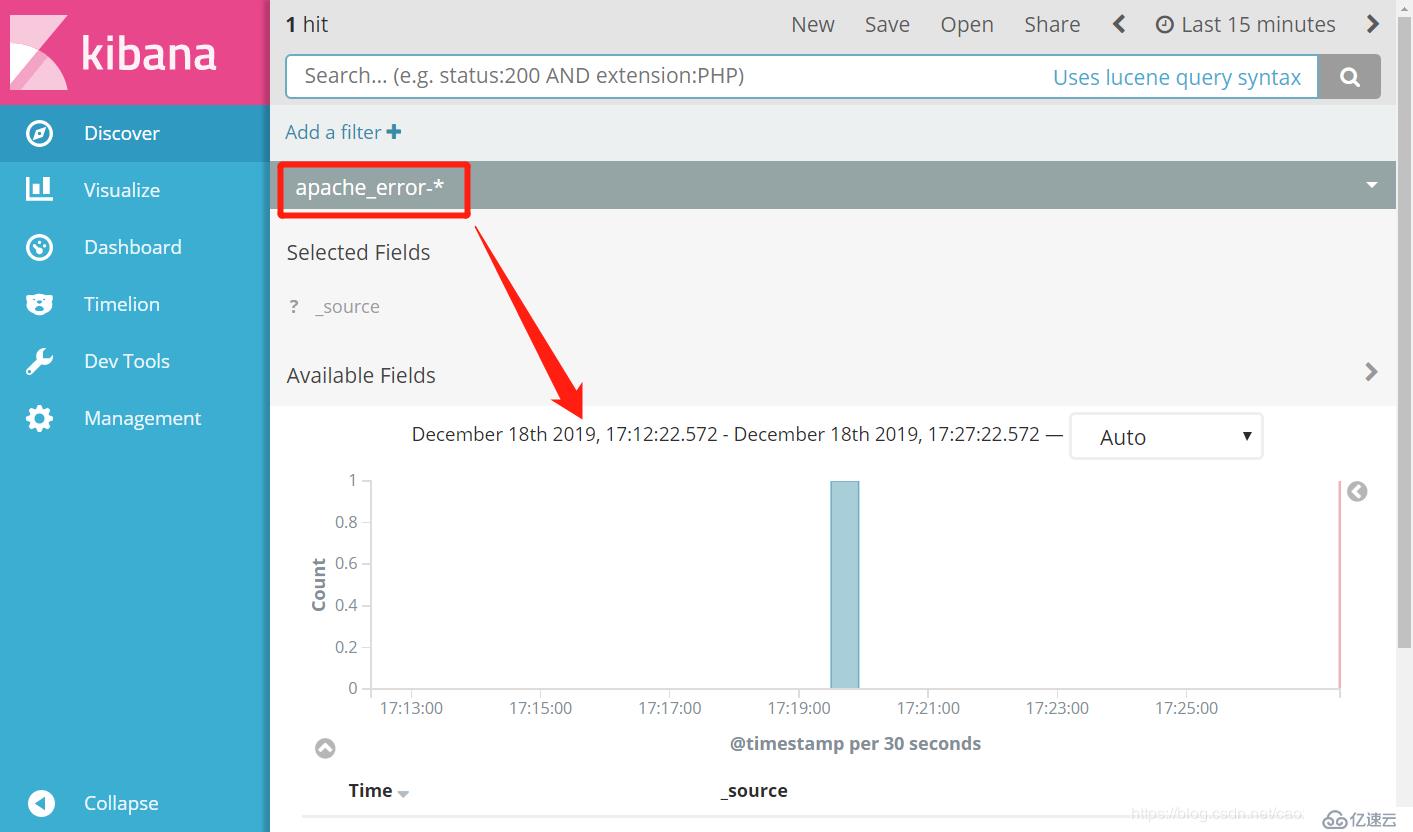
Task: Select the Discover menu item
Action: click(x=135, y=133)
